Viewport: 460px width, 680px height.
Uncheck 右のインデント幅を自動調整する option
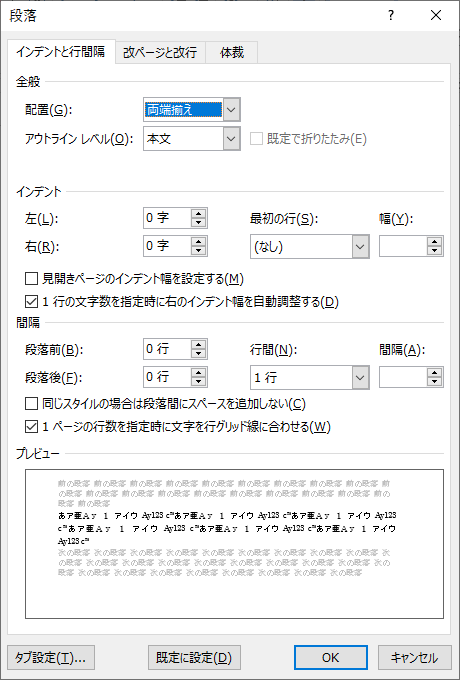click(x=31, y=301)
